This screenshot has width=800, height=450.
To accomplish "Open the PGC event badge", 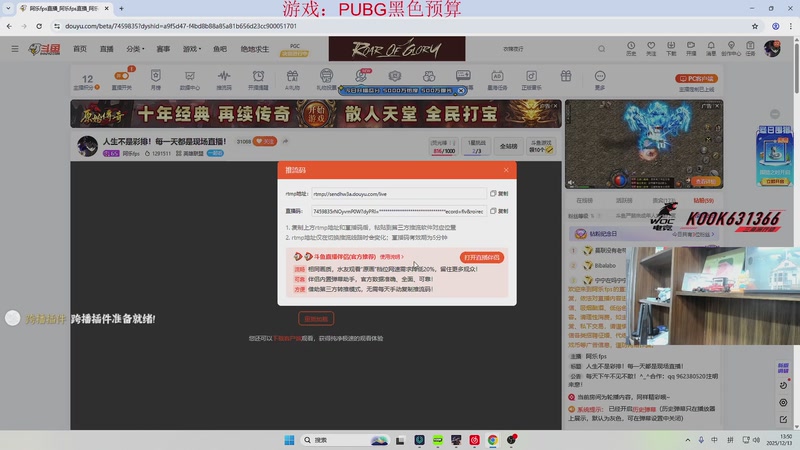I will click(x=294, y=50).
